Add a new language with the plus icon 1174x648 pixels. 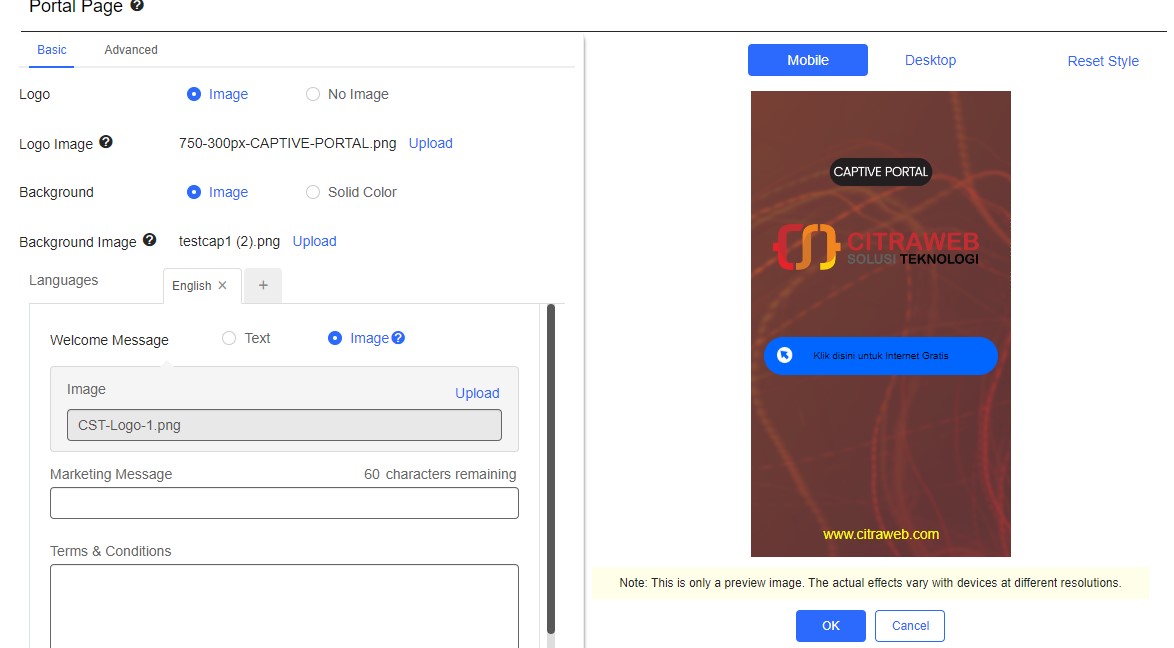tap(262, 285)
